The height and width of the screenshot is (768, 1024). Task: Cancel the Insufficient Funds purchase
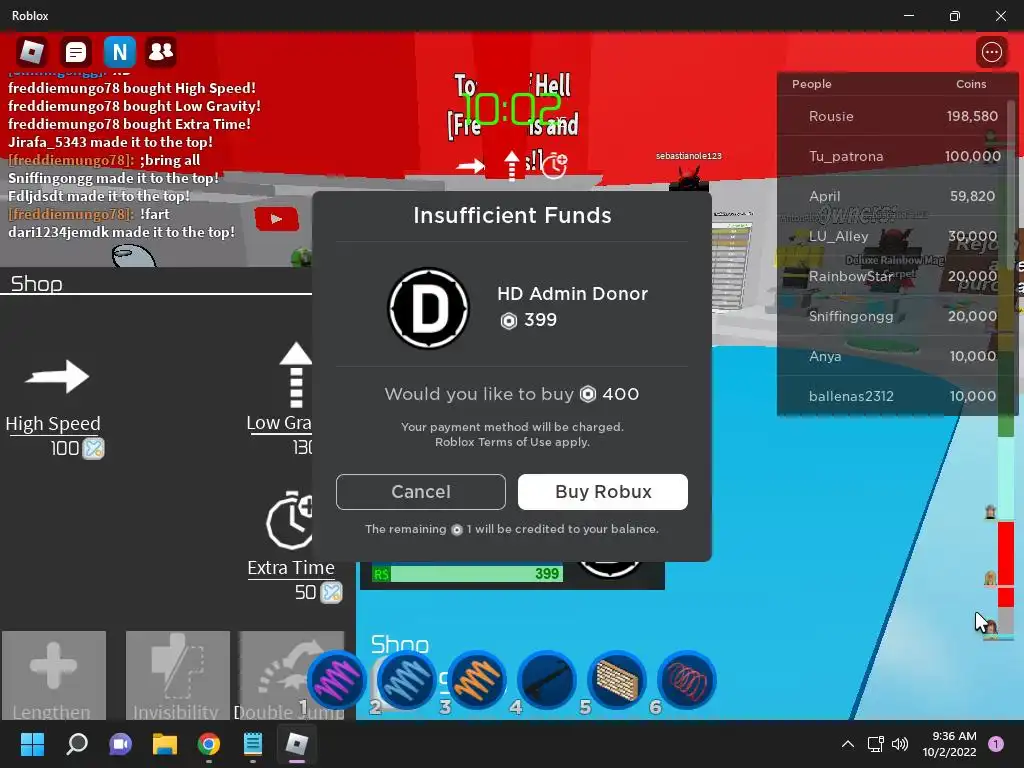point(421,492)
